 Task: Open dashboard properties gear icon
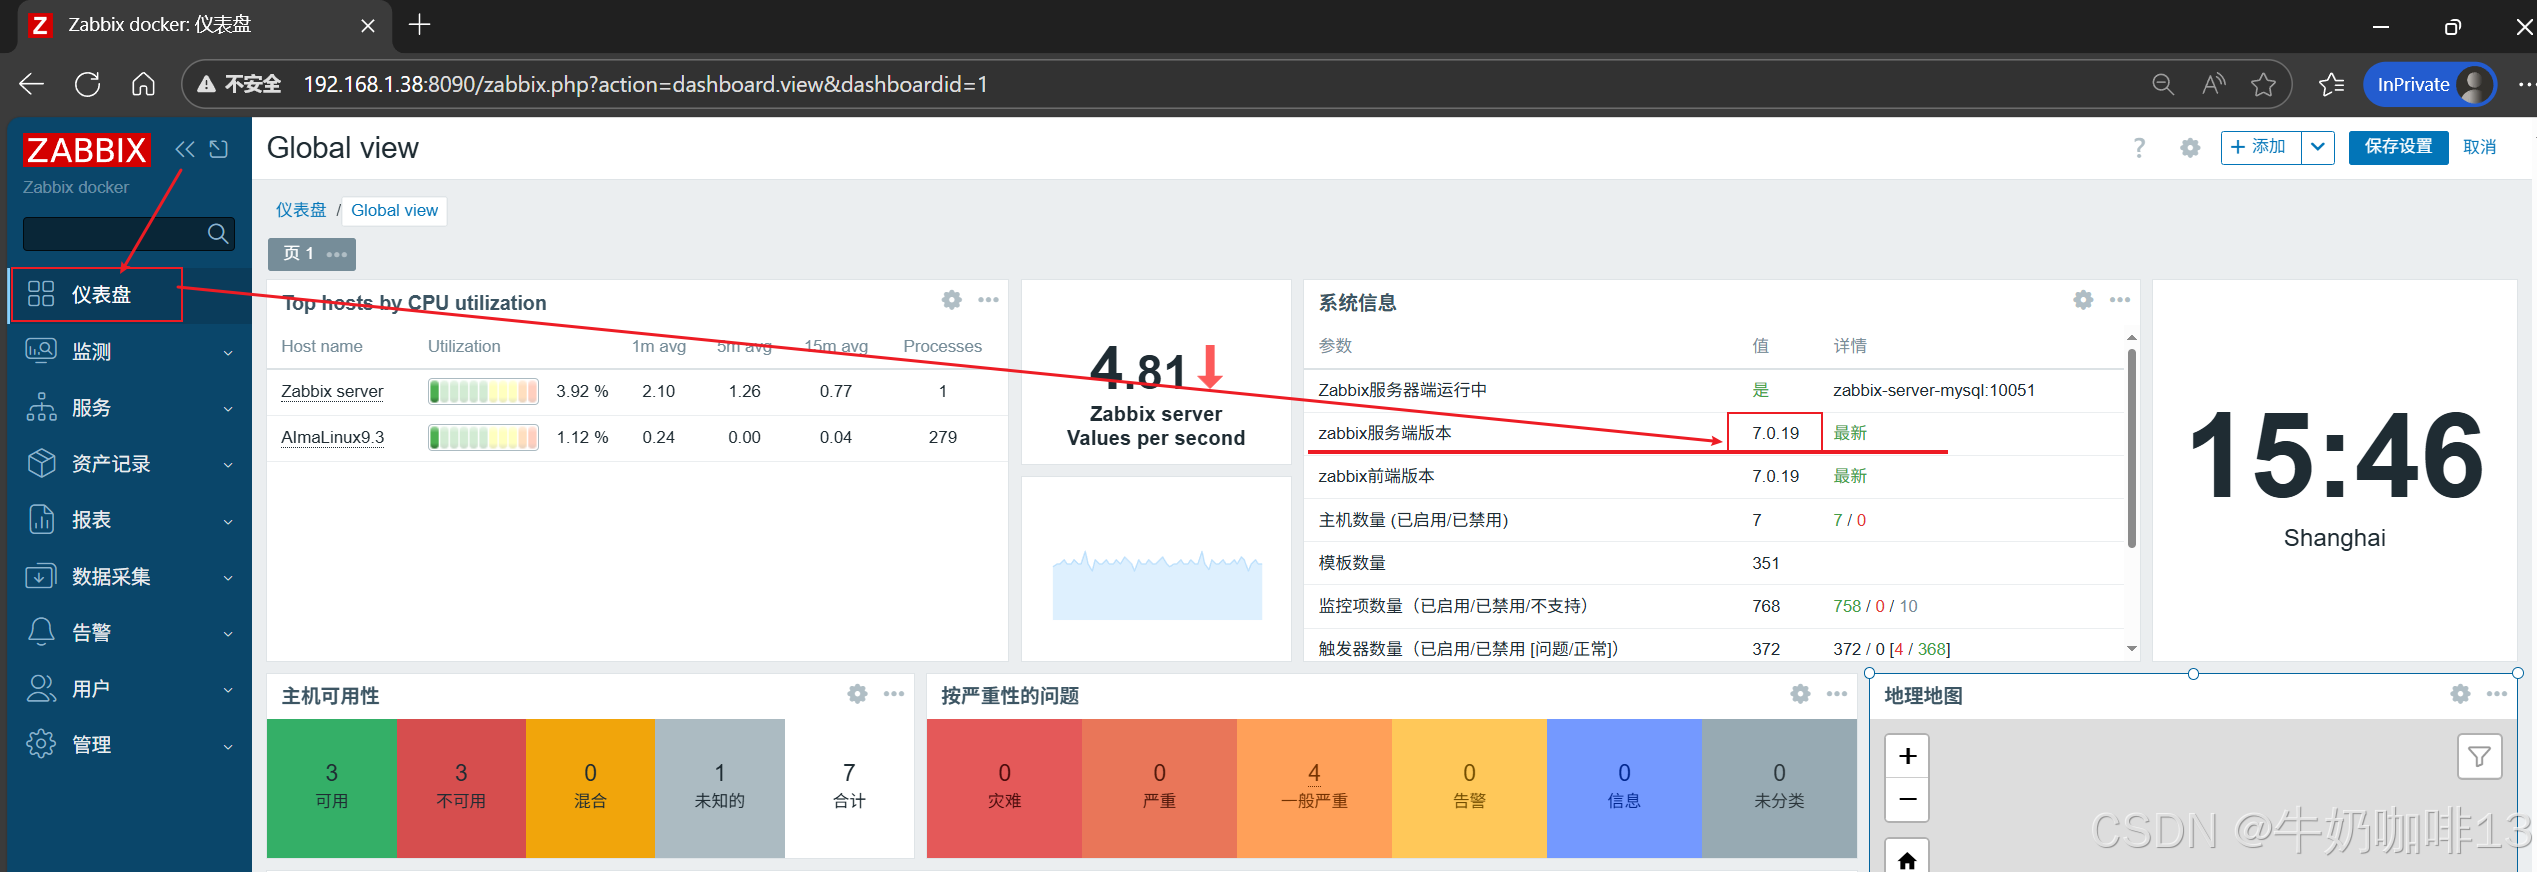pos(2190,148)
